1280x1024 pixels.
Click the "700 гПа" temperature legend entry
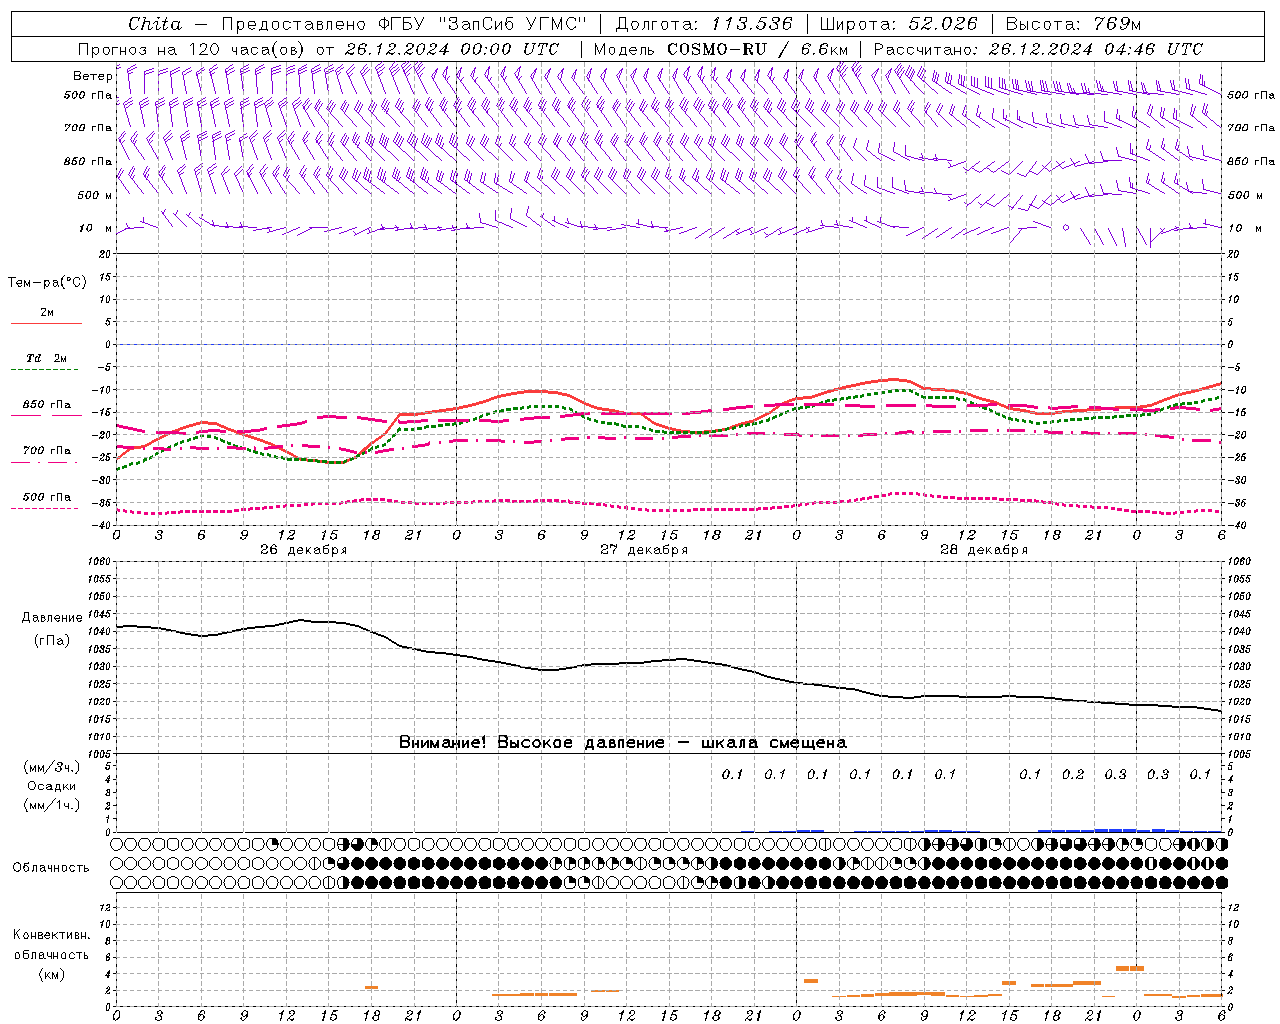(47, 451)
